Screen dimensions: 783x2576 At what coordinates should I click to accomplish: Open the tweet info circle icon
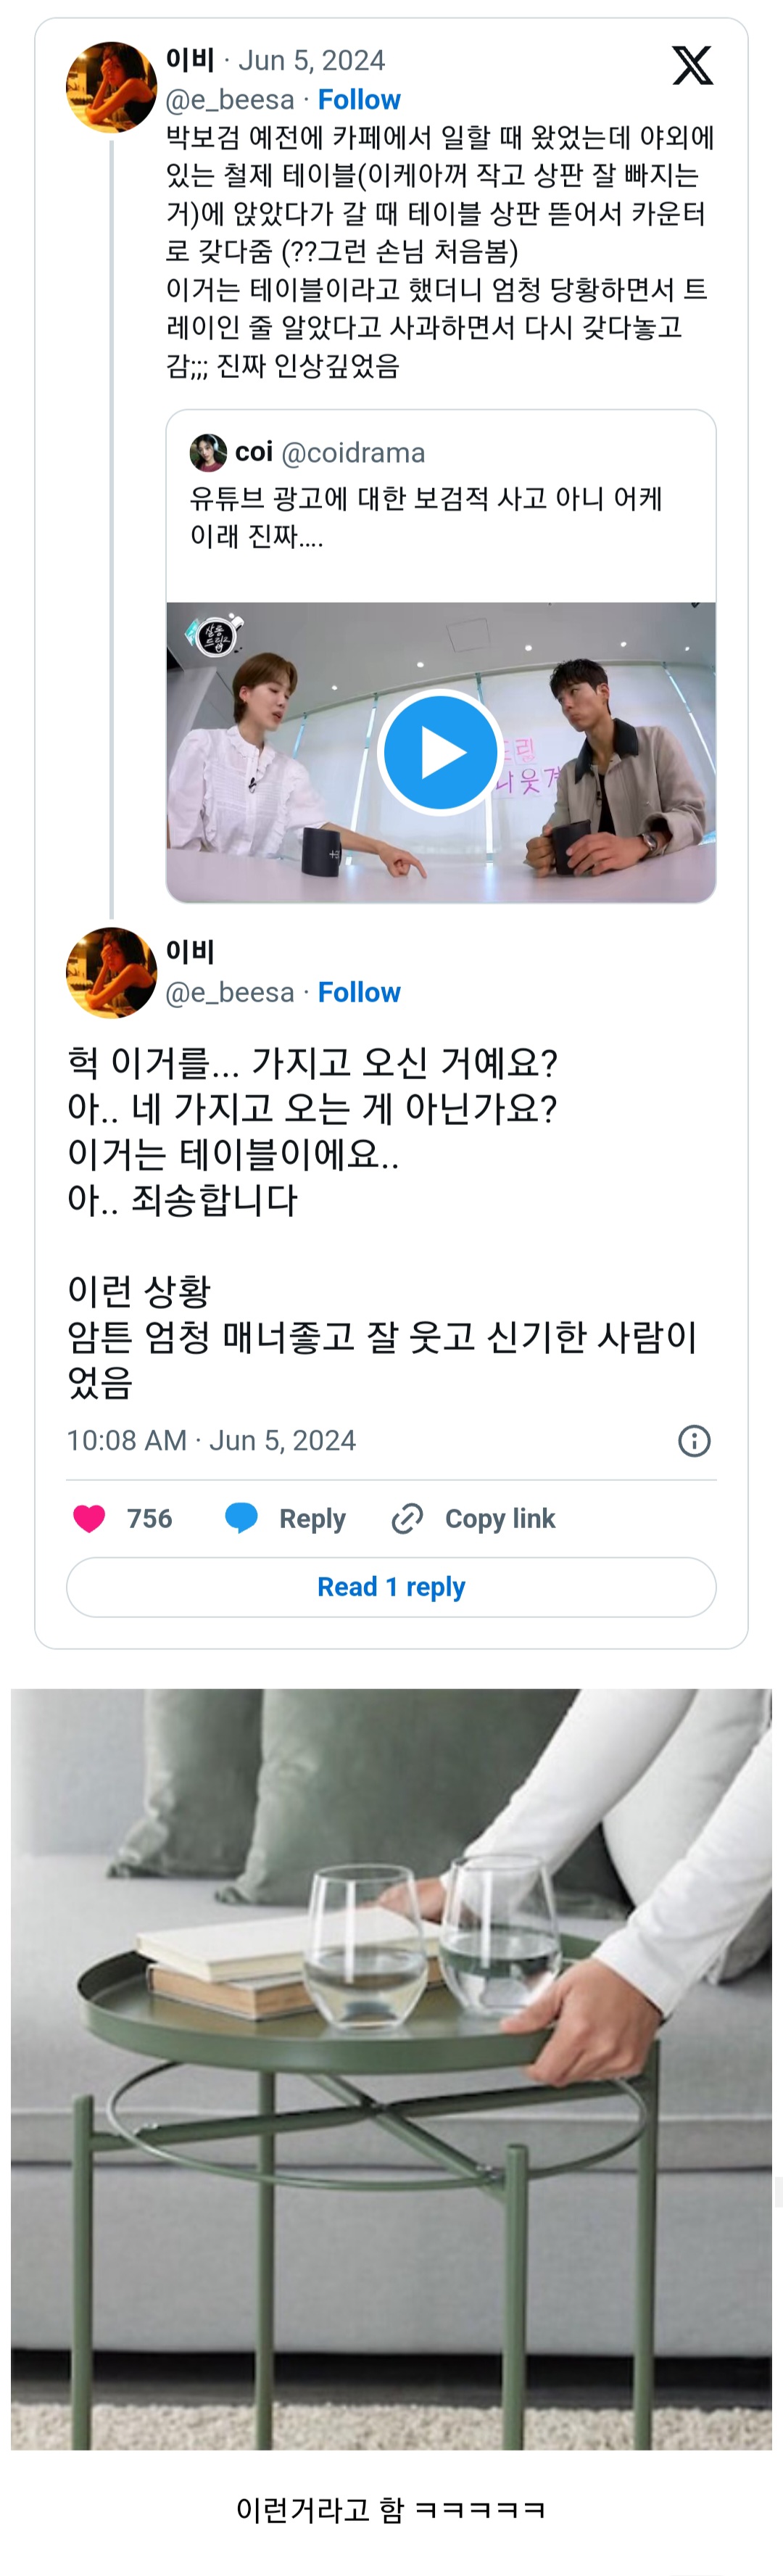click(694, 1440)
